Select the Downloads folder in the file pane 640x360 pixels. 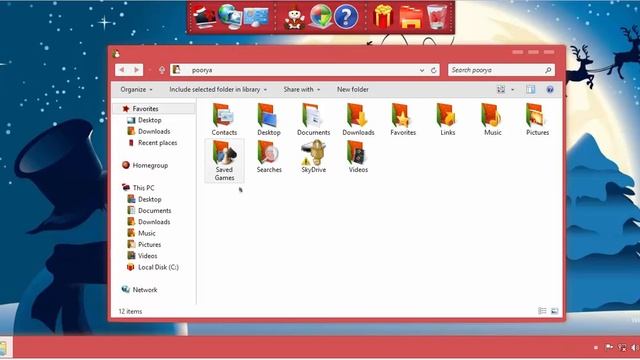click(358, 119)
